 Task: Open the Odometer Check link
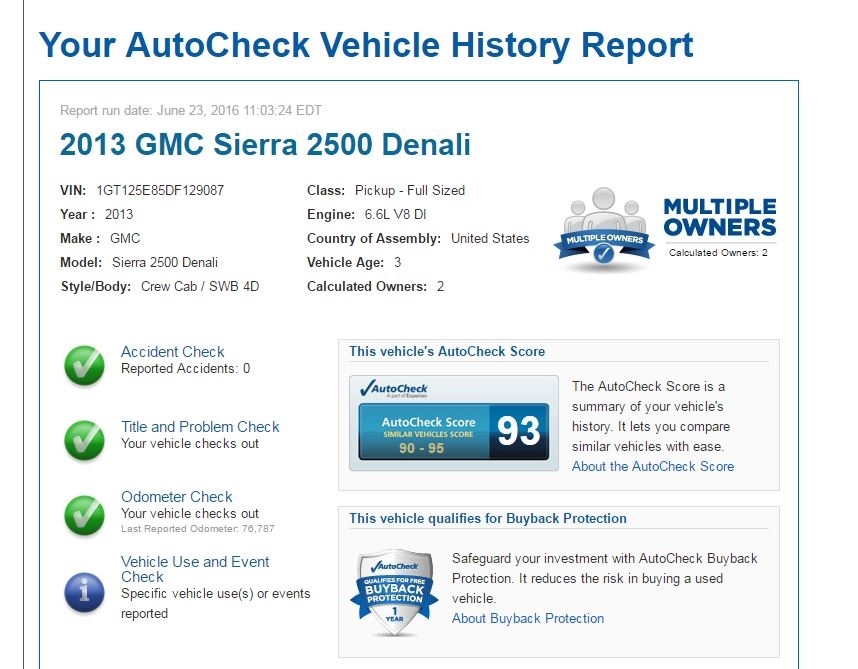tap(176, 497)
